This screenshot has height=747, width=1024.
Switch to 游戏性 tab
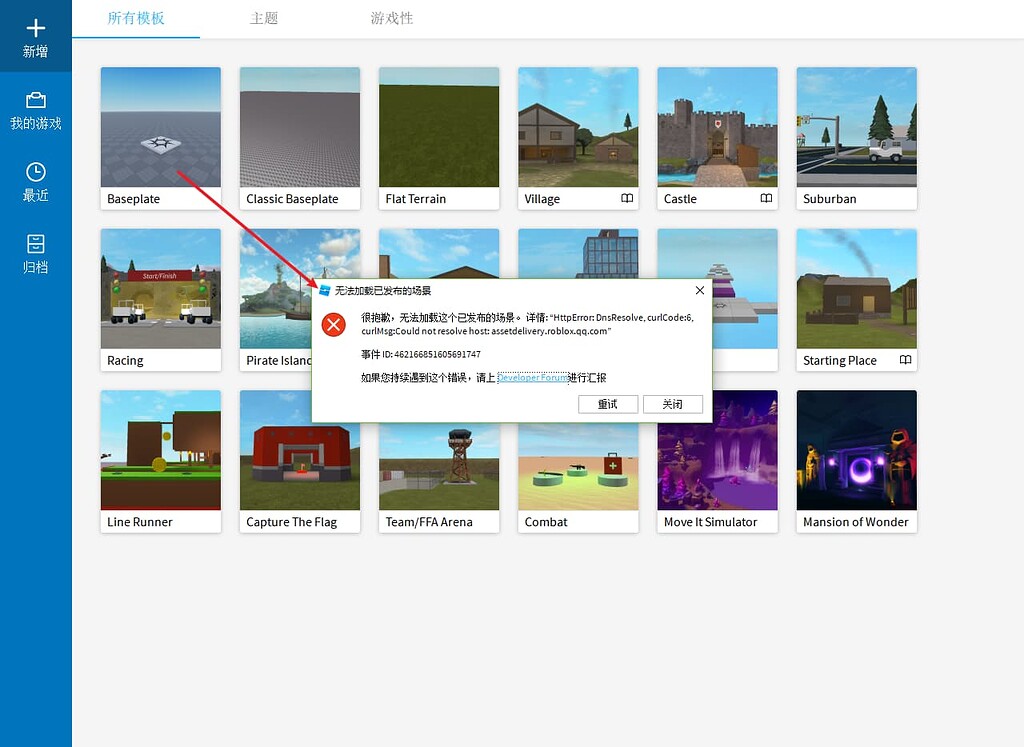click(x=391, y=19)
